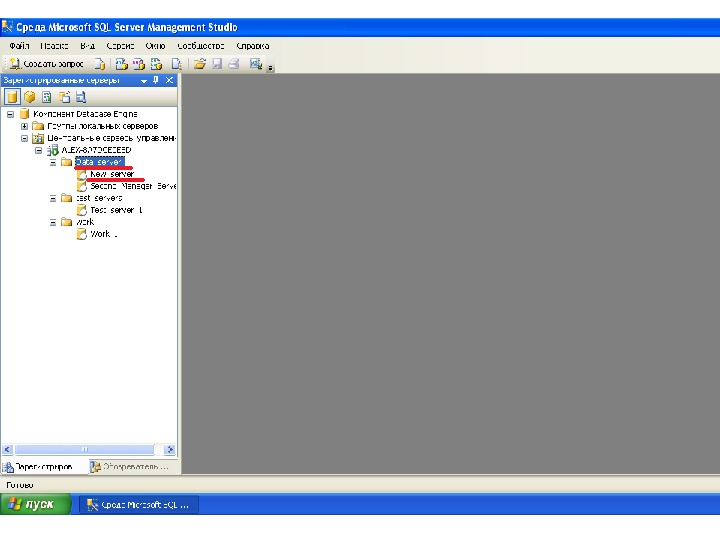720x540 pixels.
Task: Click the Second Manager Server database icon
Action: pos(82,186)
